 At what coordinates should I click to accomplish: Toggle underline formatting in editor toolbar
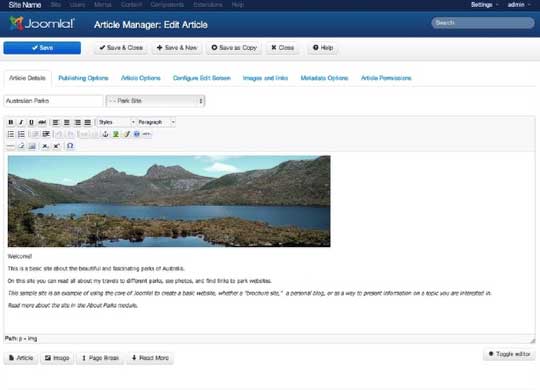(x=31, y=122)
